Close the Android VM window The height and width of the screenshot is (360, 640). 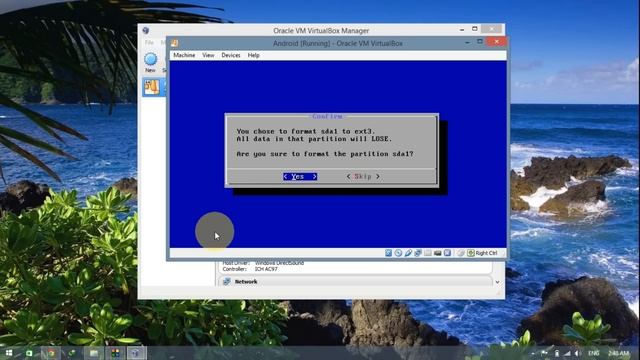(496, 42)
